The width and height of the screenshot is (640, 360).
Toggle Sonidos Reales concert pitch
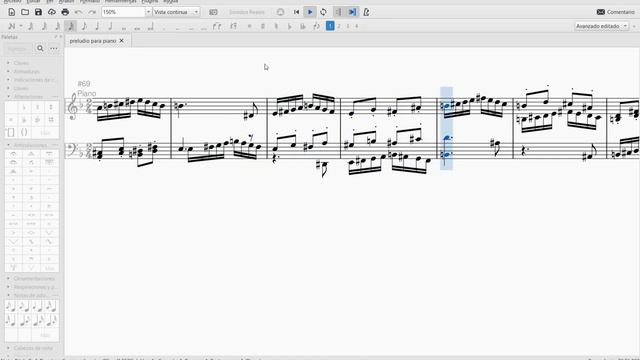pyautogui.click(x=247, y=12)
